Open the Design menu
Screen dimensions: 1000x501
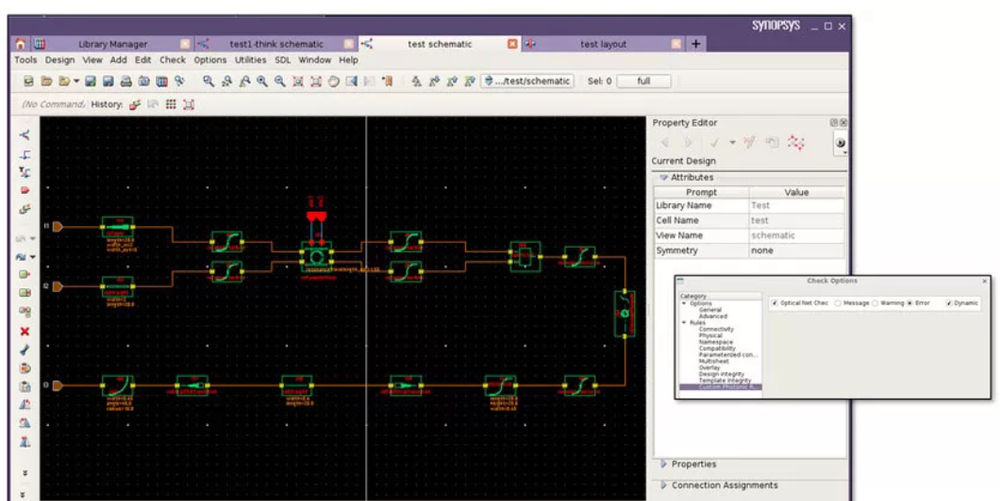[x=60, y=60]
